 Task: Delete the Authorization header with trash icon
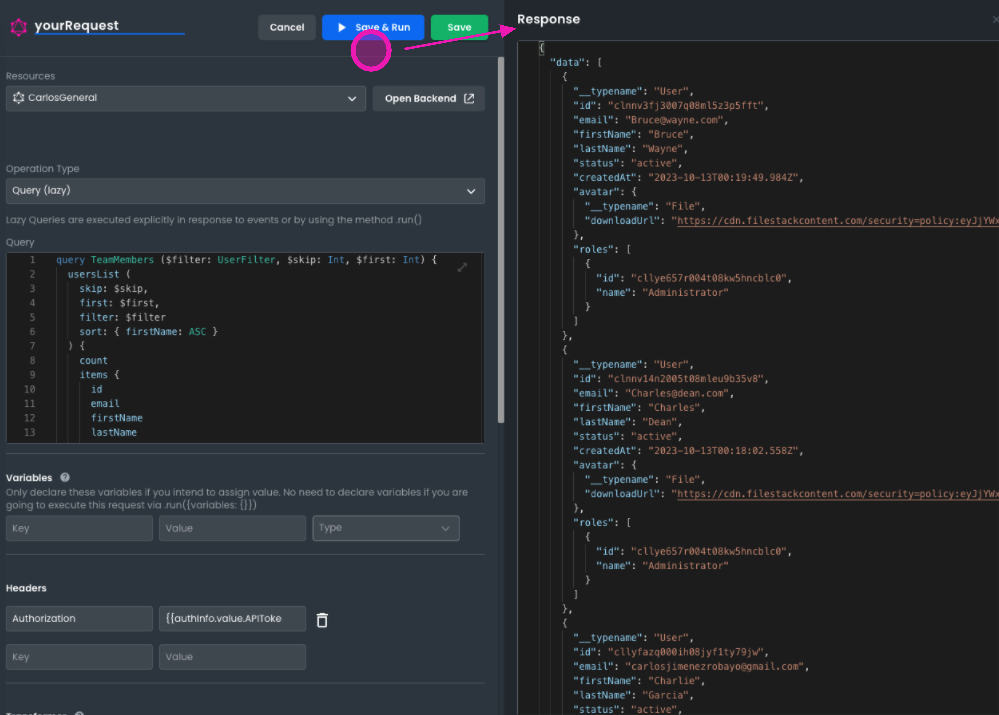tap(322, 620)
